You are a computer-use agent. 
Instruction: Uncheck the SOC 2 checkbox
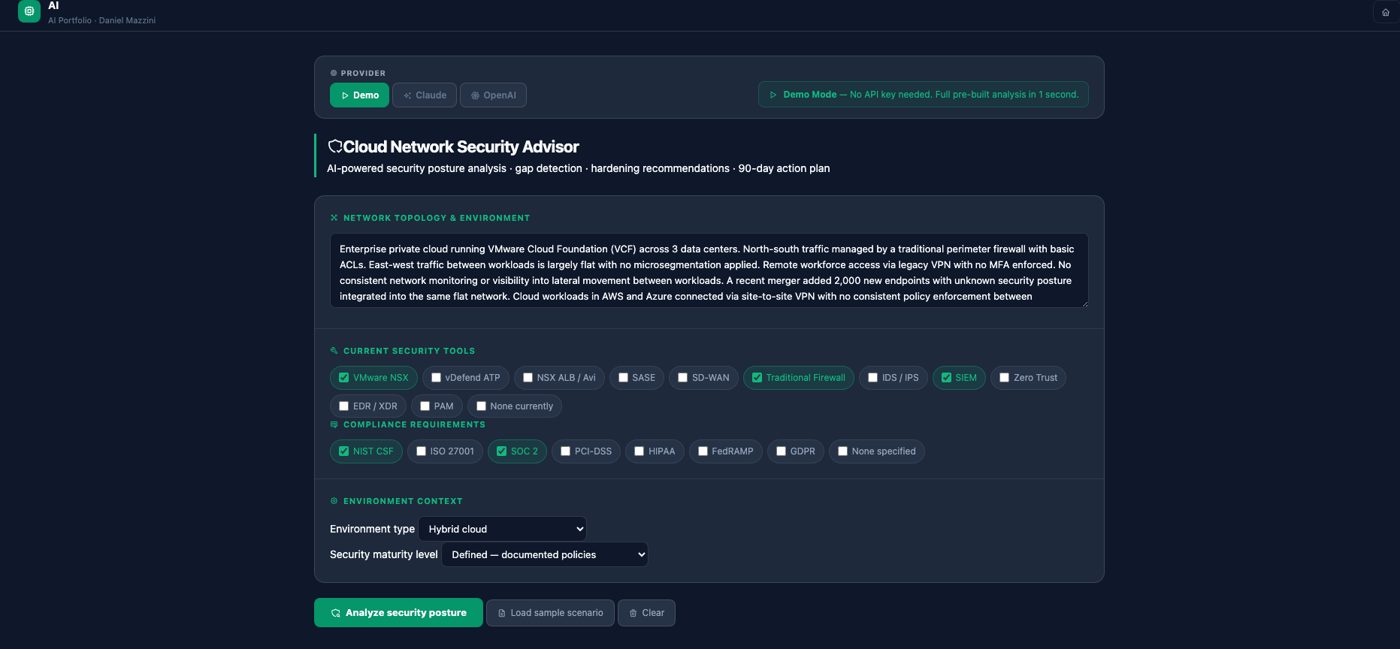point(501,451)
